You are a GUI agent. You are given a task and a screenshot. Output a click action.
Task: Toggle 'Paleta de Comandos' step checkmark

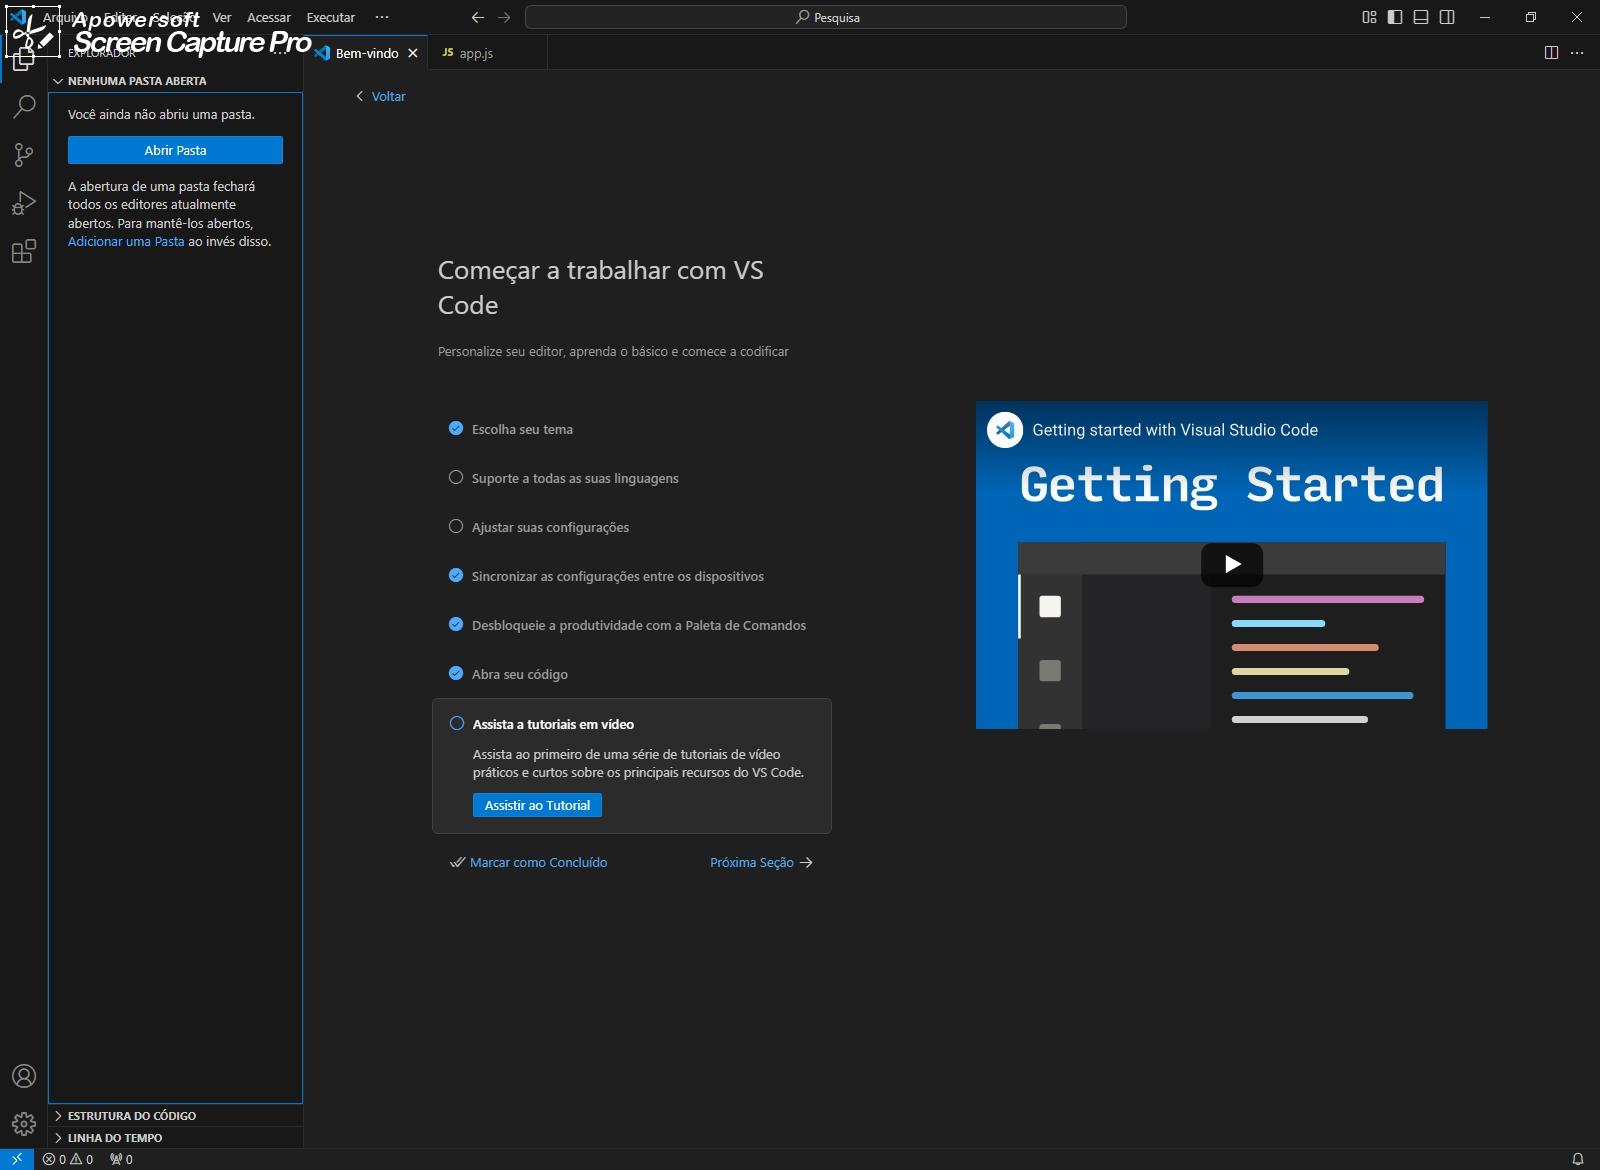tap(456, 624)
